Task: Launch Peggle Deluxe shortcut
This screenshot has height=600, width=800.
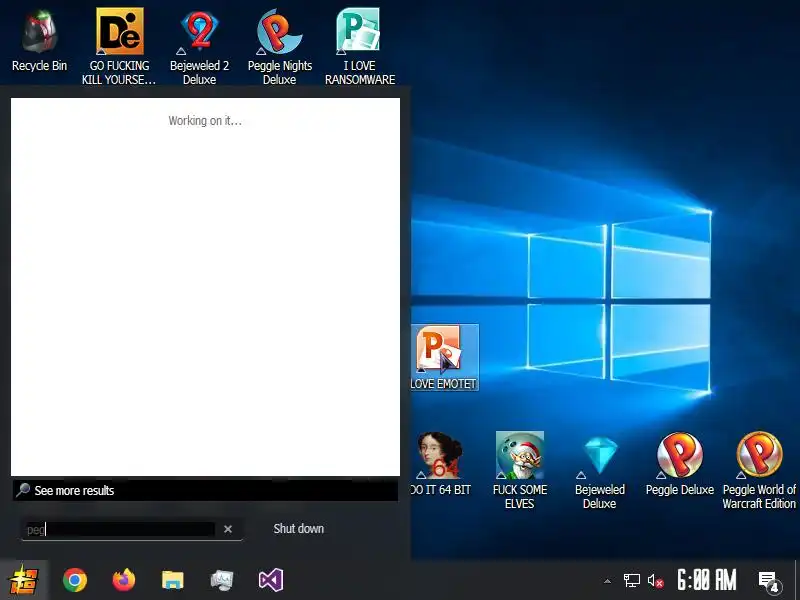Action: [x=680, y=464]
